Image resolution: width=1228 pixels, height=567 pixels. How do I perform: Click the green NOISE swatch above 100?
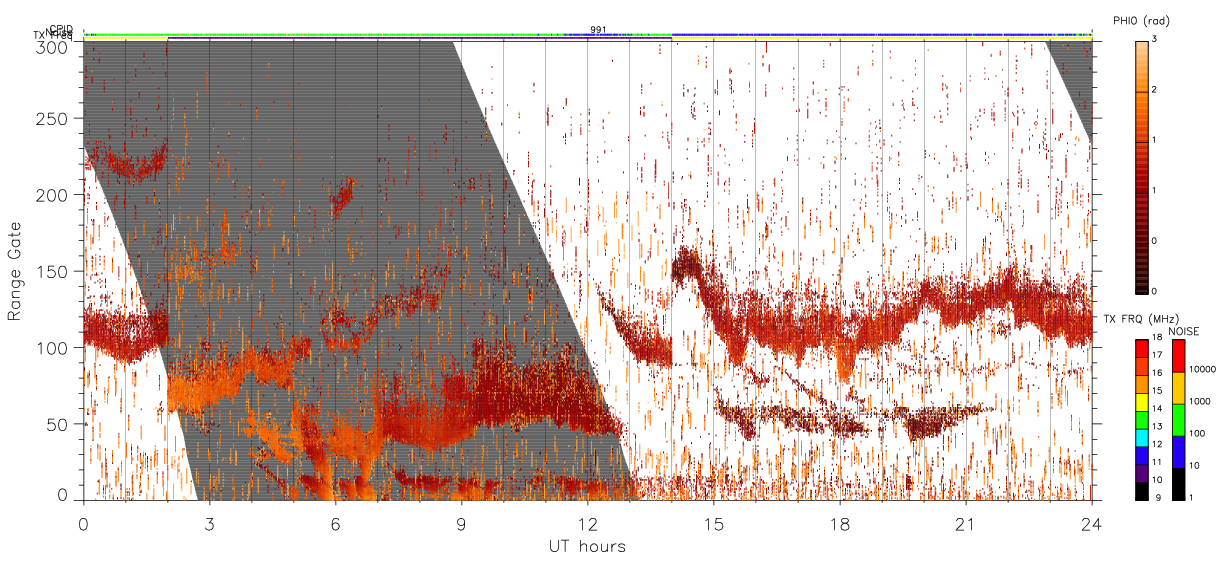point(1179,419)
